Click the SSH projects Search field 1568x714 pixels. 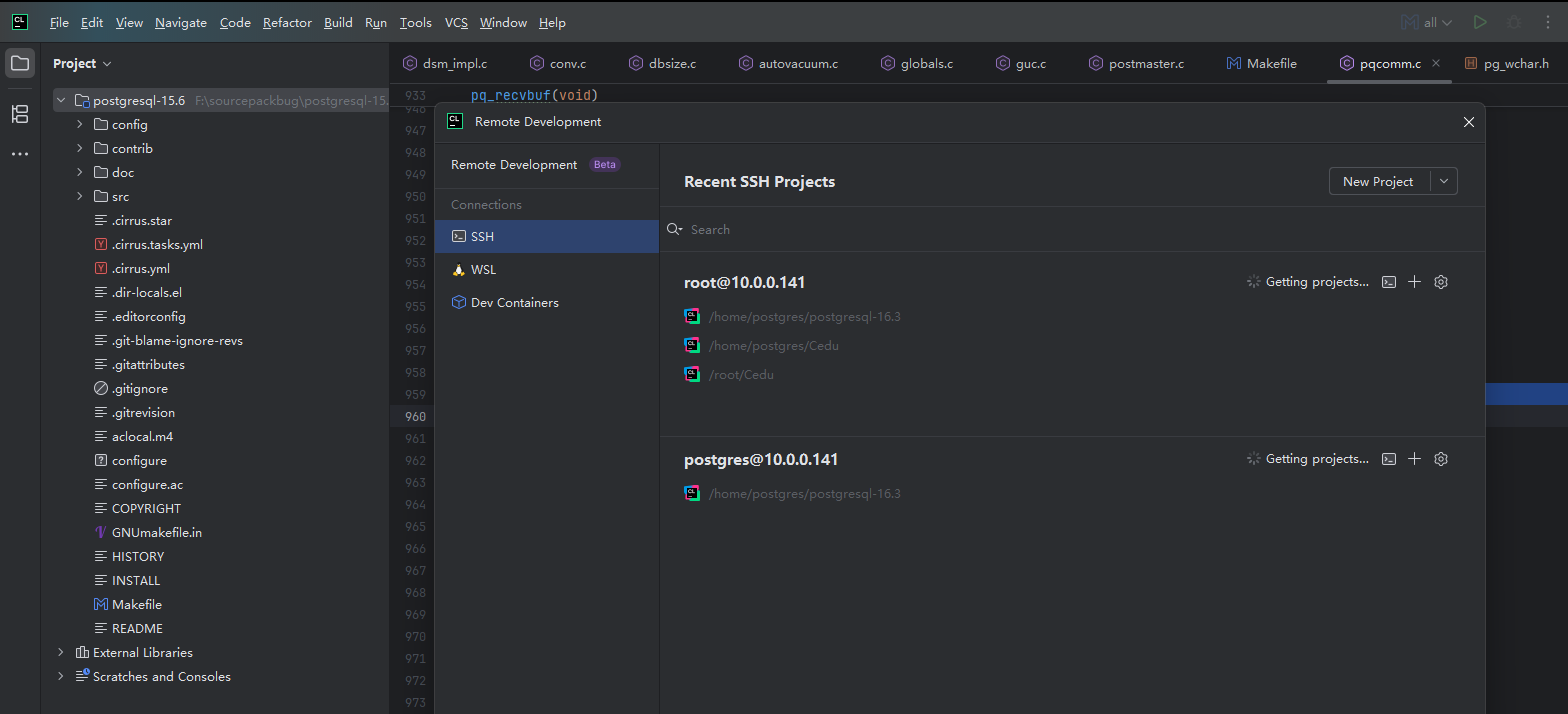[x=1072, y=229]
